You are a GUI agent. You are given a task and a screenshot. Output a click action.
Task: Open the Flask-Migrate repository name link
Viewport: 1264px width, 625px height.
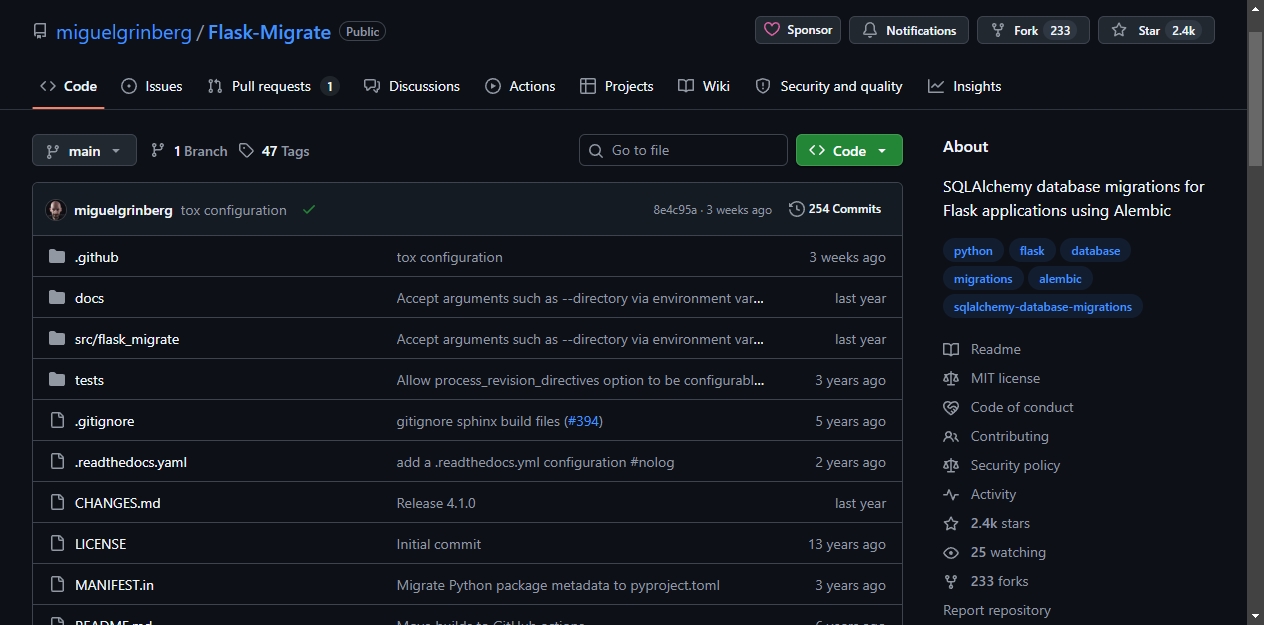tap(269, 32)
